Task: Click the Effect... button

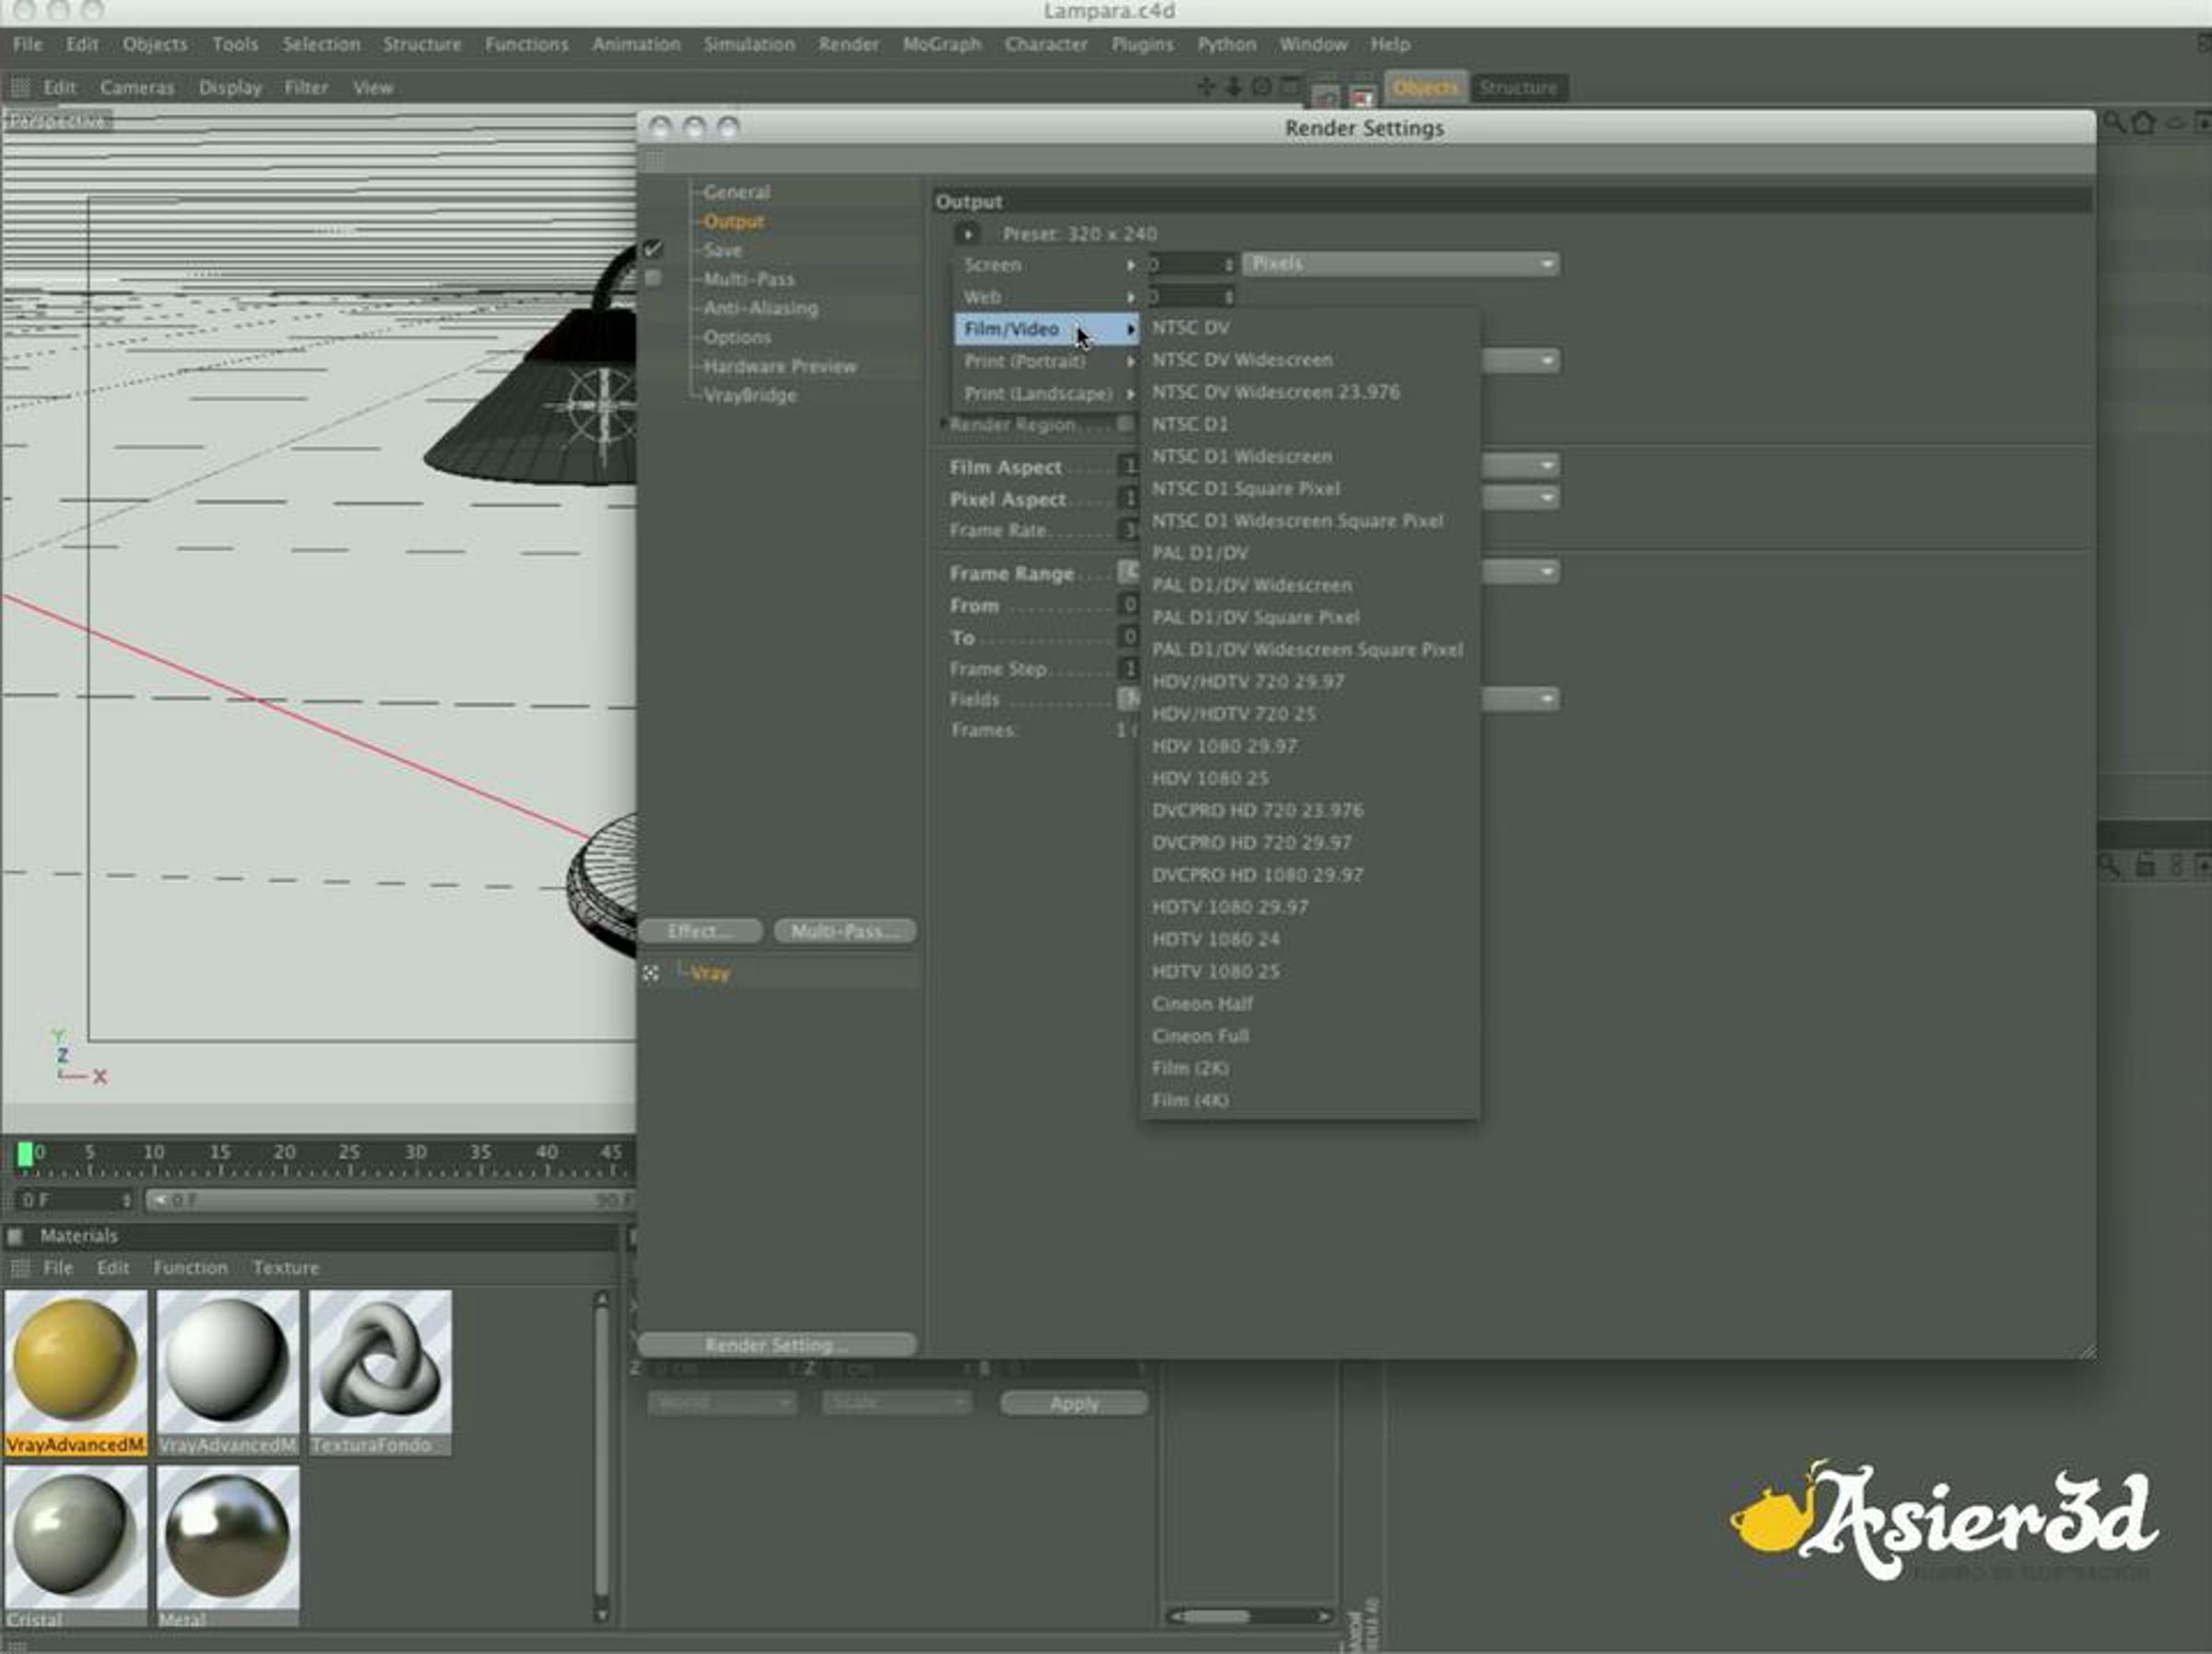Action: click(700, 932)
